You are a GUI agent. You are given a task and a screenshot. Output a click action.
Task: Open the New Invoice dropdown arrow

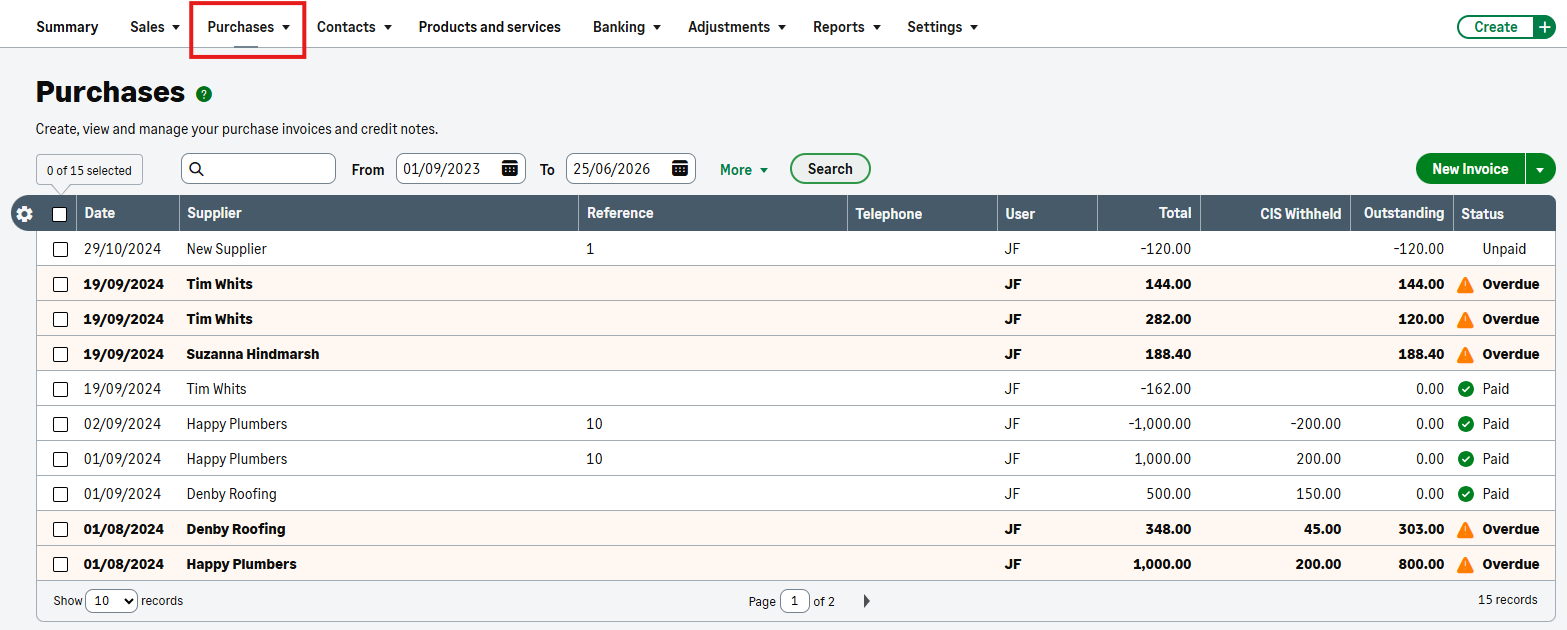[x=1540, y=169]
